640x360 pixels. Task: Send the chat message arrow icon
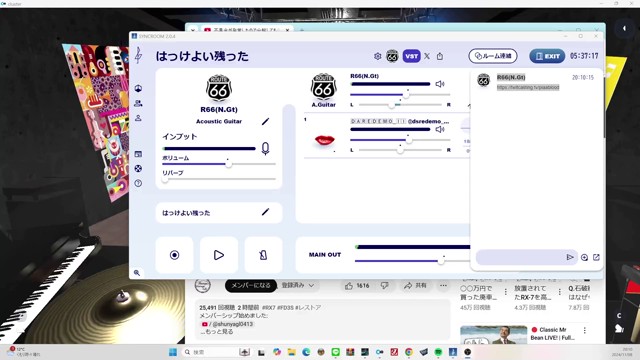570,257
